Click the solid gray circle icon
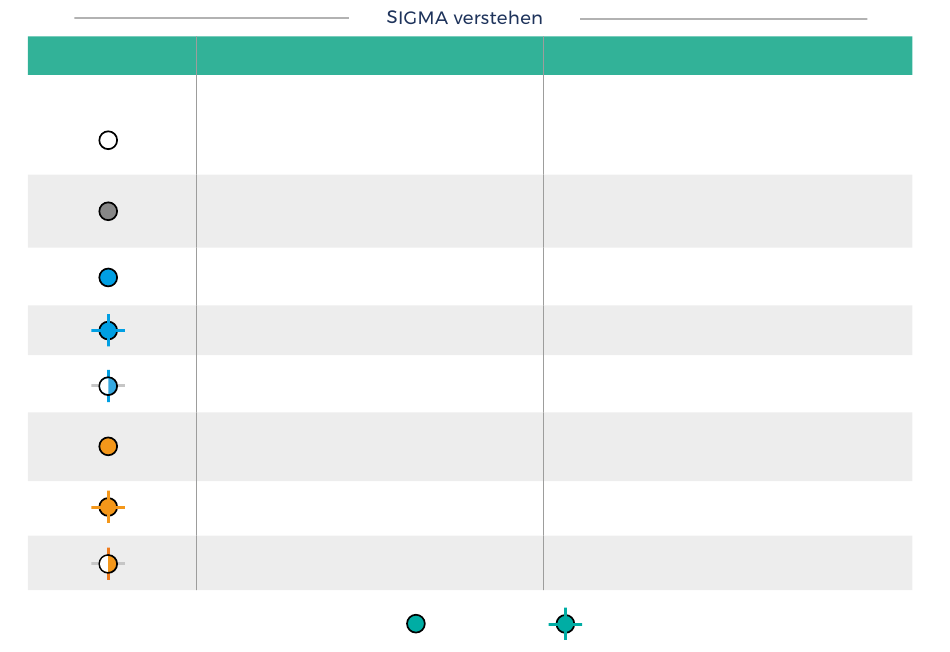 pos(108,211)
